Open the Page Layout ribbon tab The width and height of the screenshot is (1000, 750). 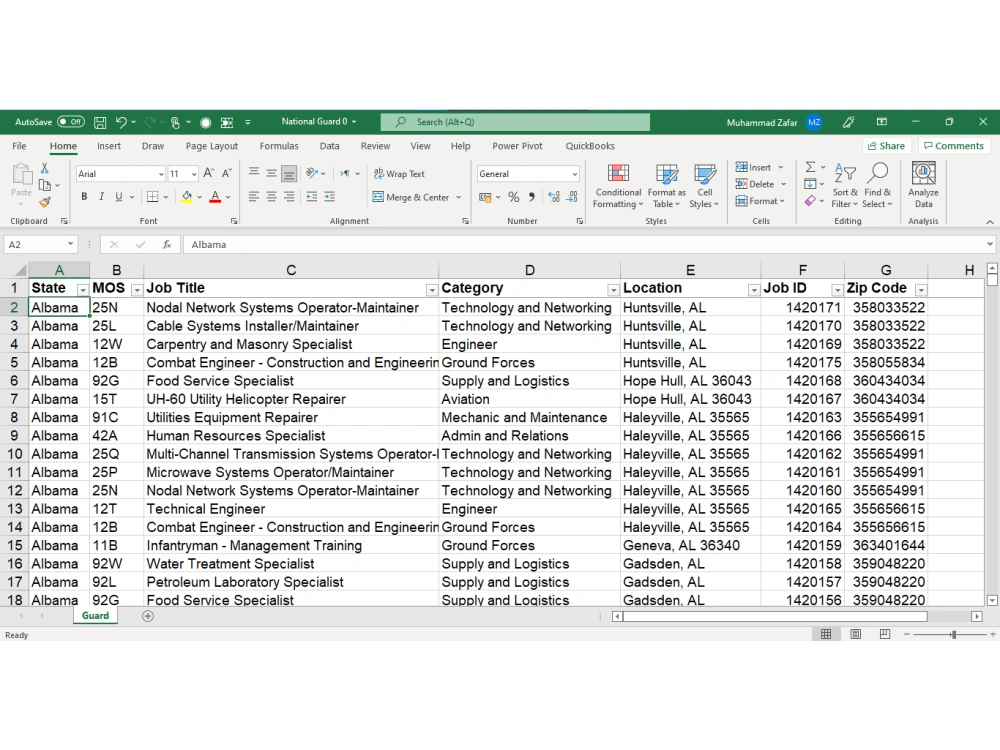(x=212, y=146)
